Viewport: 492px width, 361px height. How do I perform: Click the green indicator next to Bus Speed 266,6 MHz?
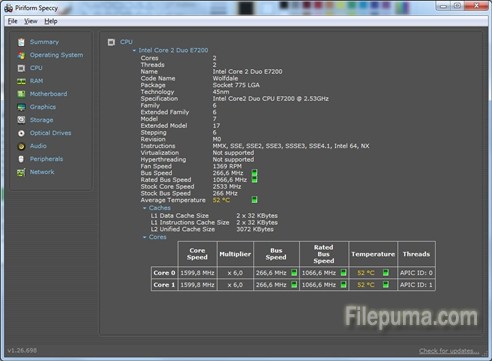tap(254, 173)
